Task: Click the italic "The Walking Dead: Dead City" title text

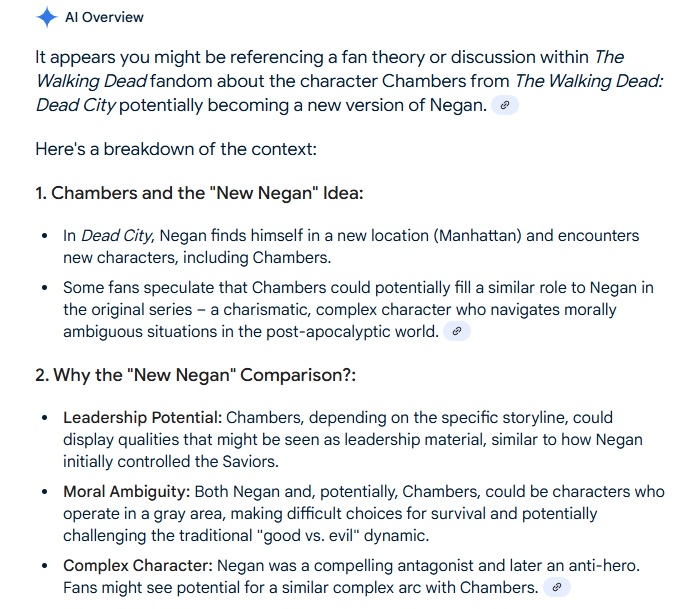Action: coord(588,80)
